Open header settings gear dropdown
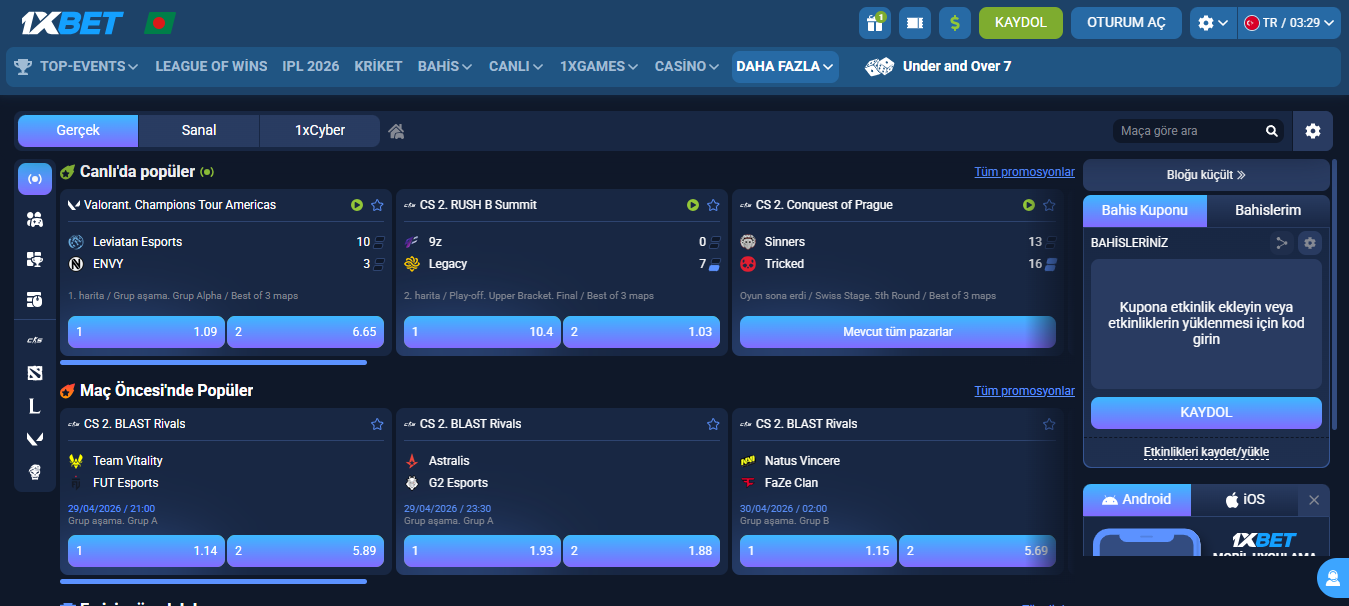This screenshot has height=606, width=1349. click(1213, 22)
